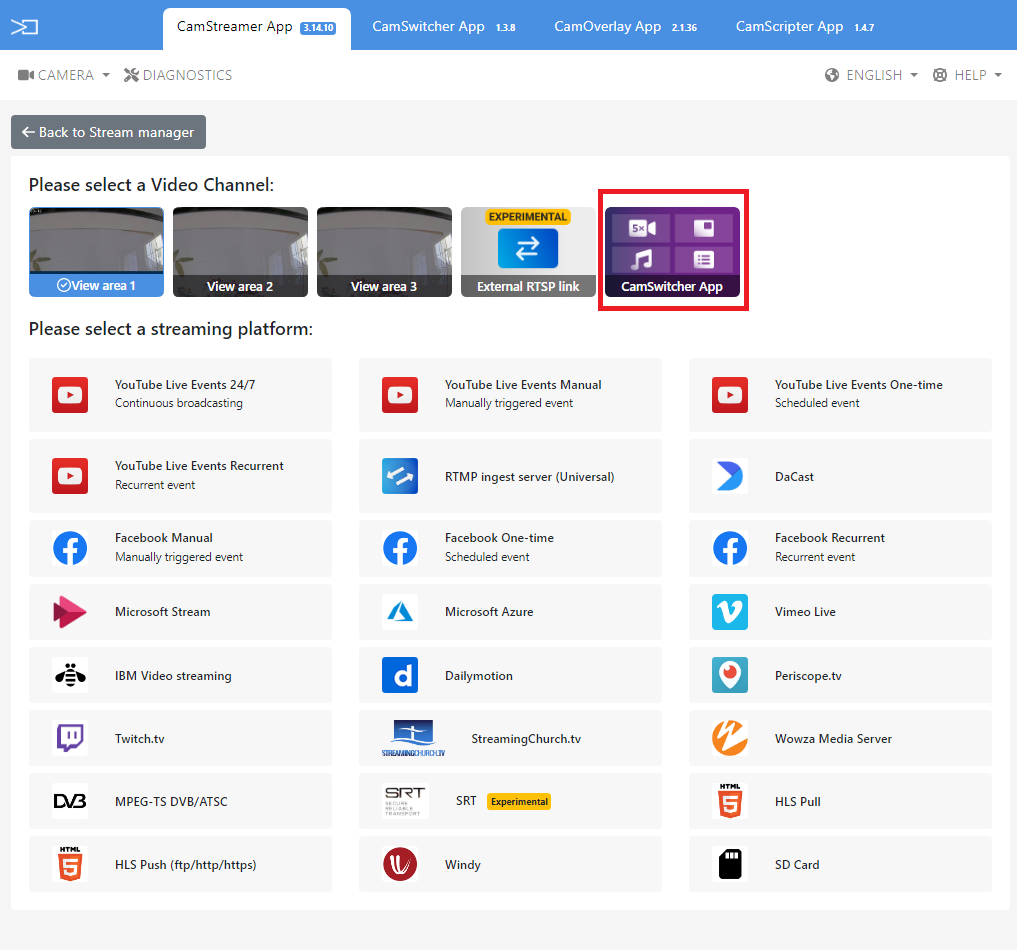Choose the Periscope.tv icon
This screenshot has width=1017, height=950.
coord(730,676)
